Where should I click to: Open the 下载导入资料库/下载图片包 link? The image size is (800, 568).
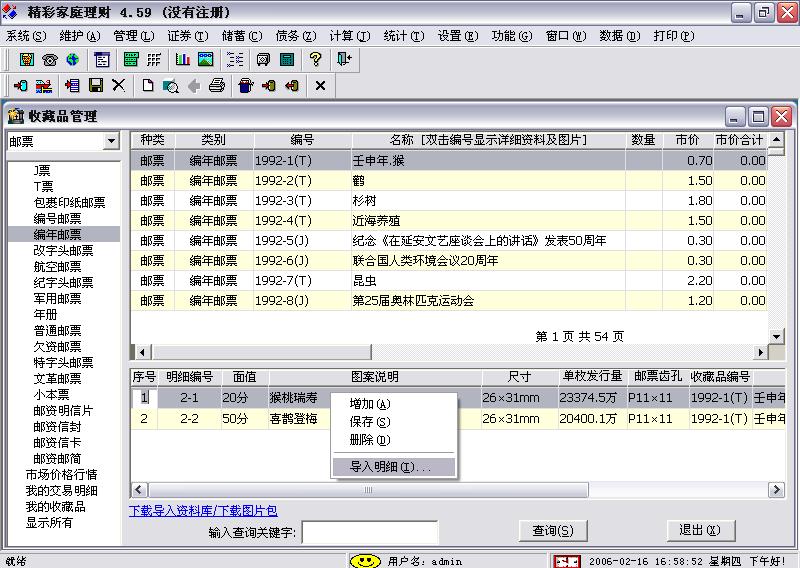[203, 511]
